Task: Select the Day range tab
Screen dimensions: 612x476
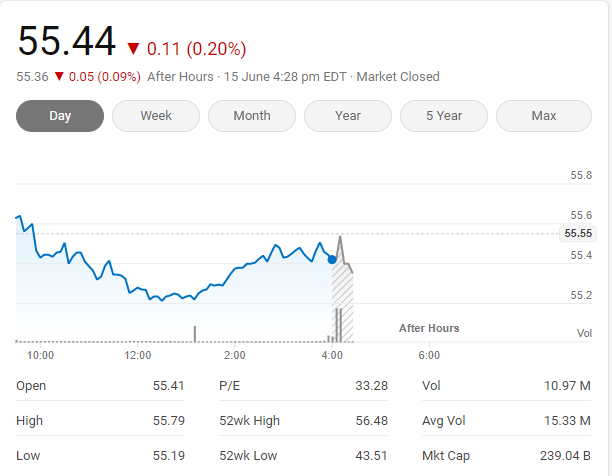Action: tap(60, 116)
